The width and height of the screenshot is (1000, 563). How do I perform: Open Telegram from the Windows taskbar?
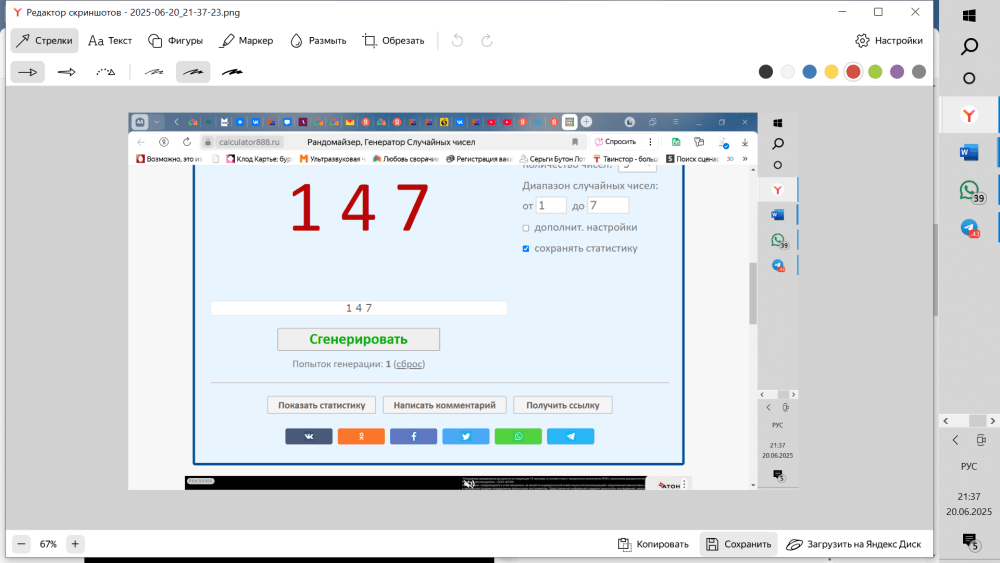(x=968, y=228)
